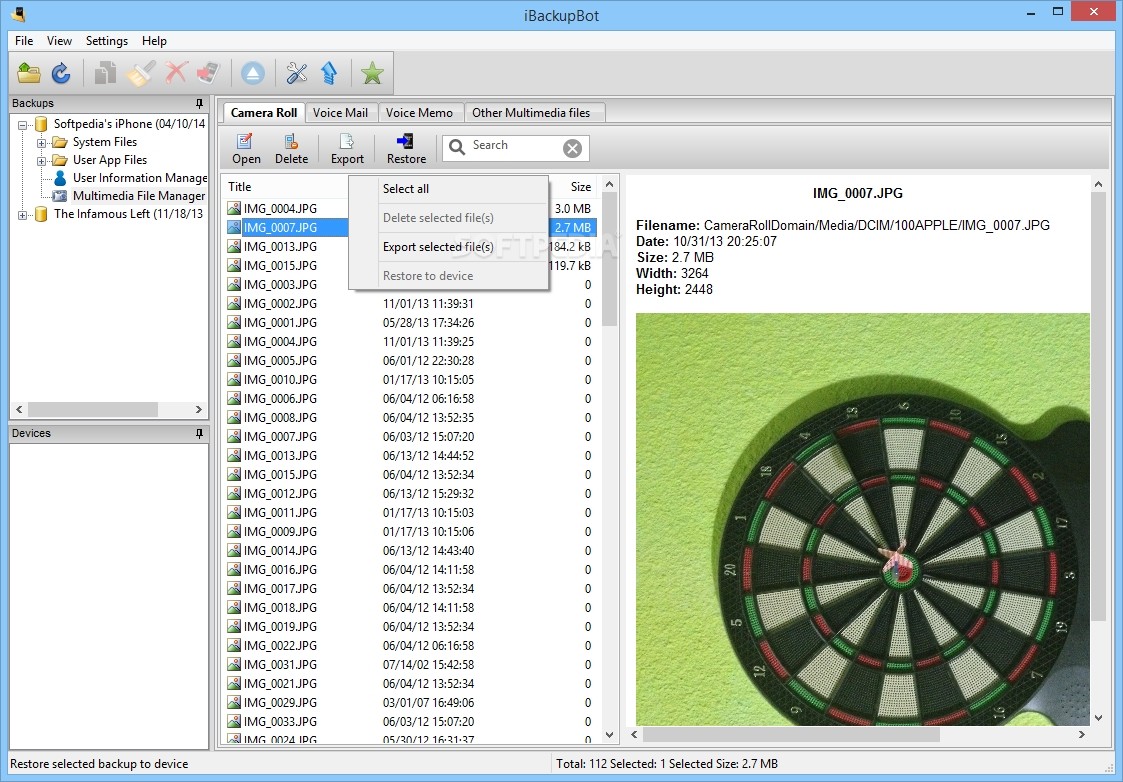Image resolution: width=1123 pixels, height=782 pixels.
Task: Select IMG_0009.JPG row
Action: pos(410,532)
